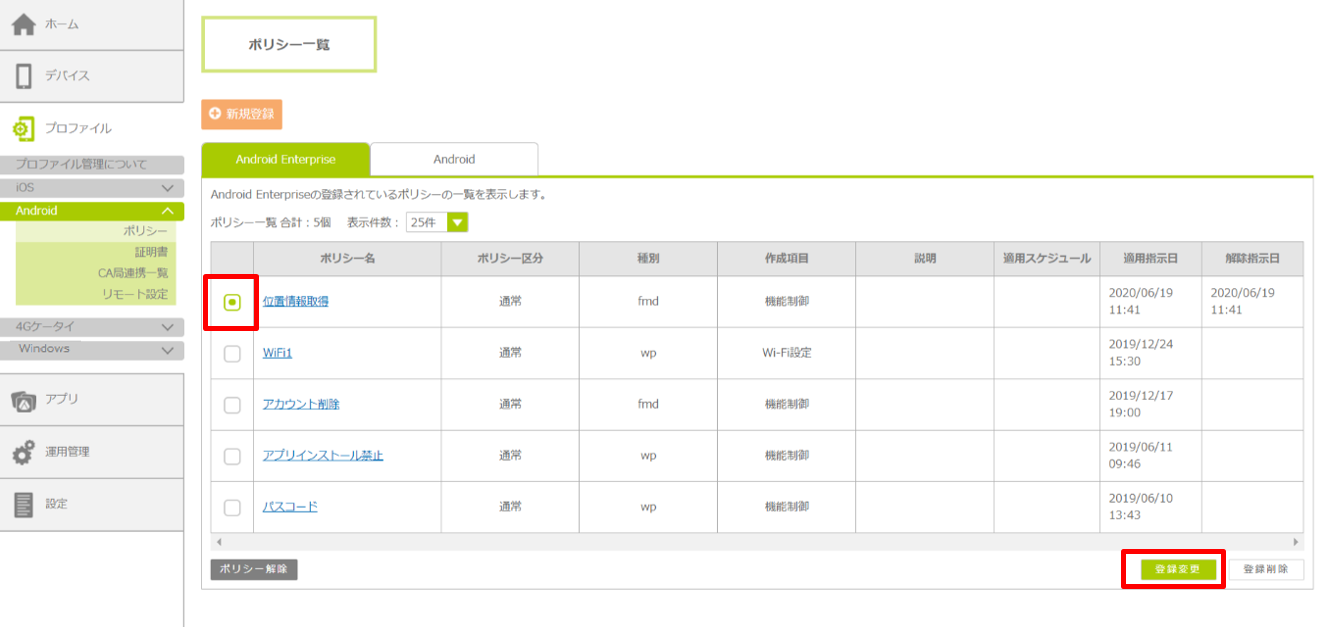Open the アプリインストール禁止 policy link
The width and height of the screenshot is (1322, 627).
323,456
